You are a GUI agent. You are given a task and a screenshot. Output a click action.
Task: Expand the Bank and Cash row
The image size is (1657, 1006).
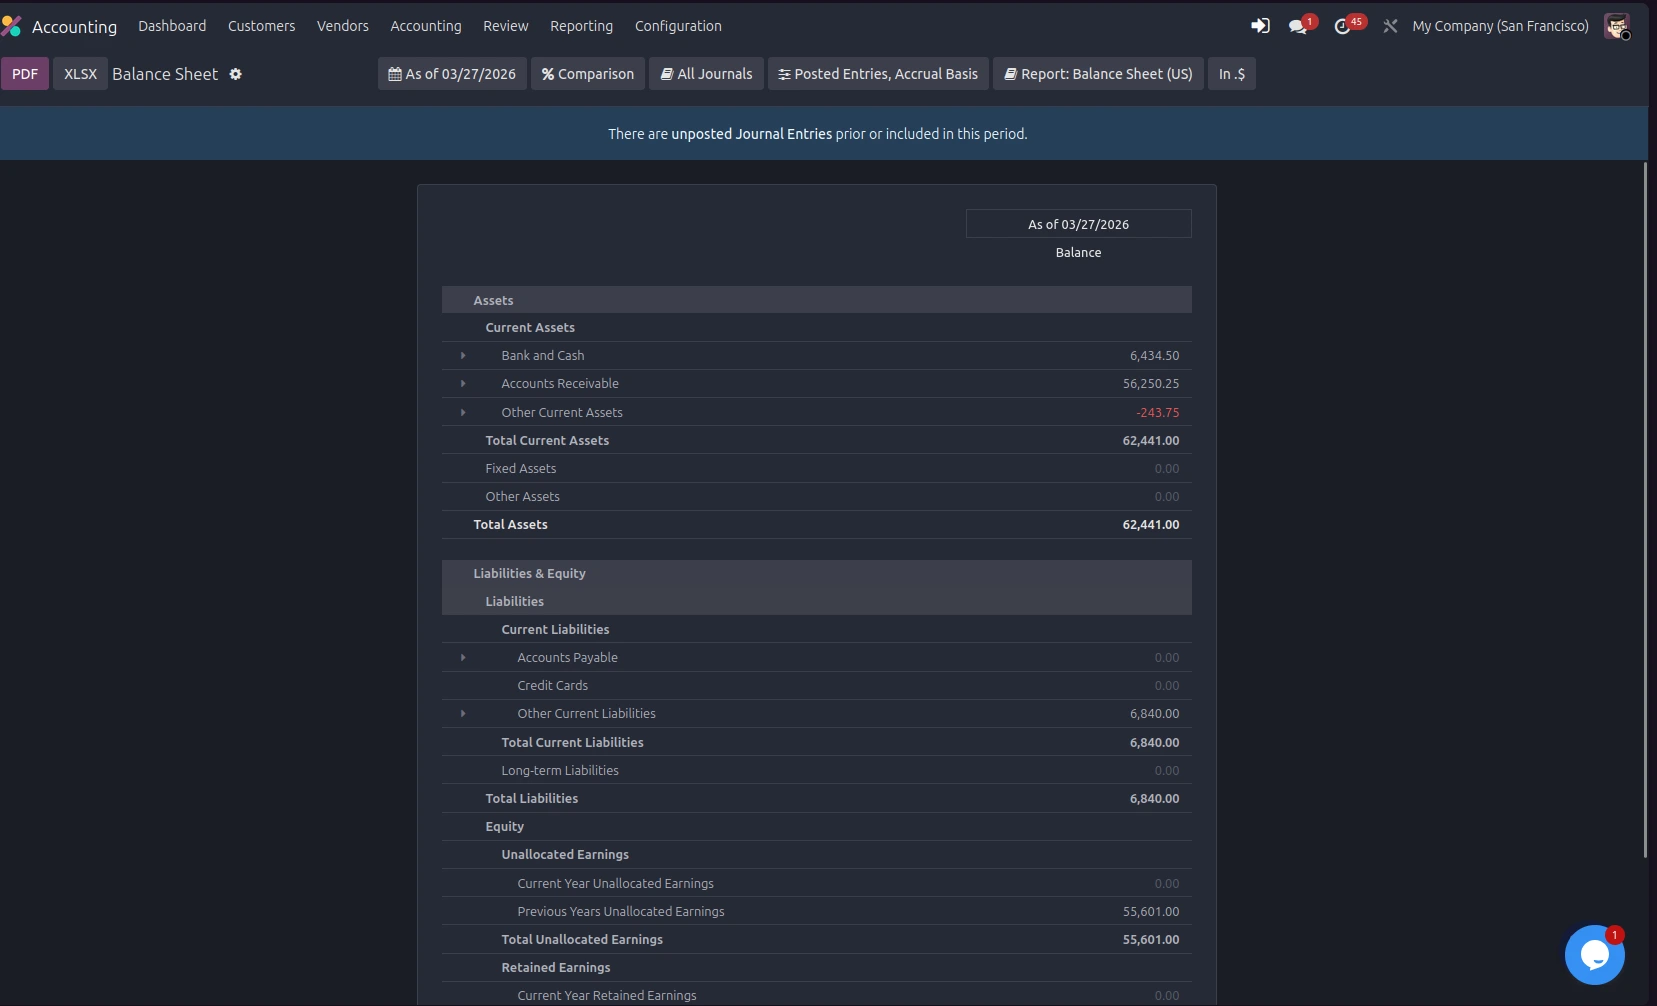pos(463,356)
